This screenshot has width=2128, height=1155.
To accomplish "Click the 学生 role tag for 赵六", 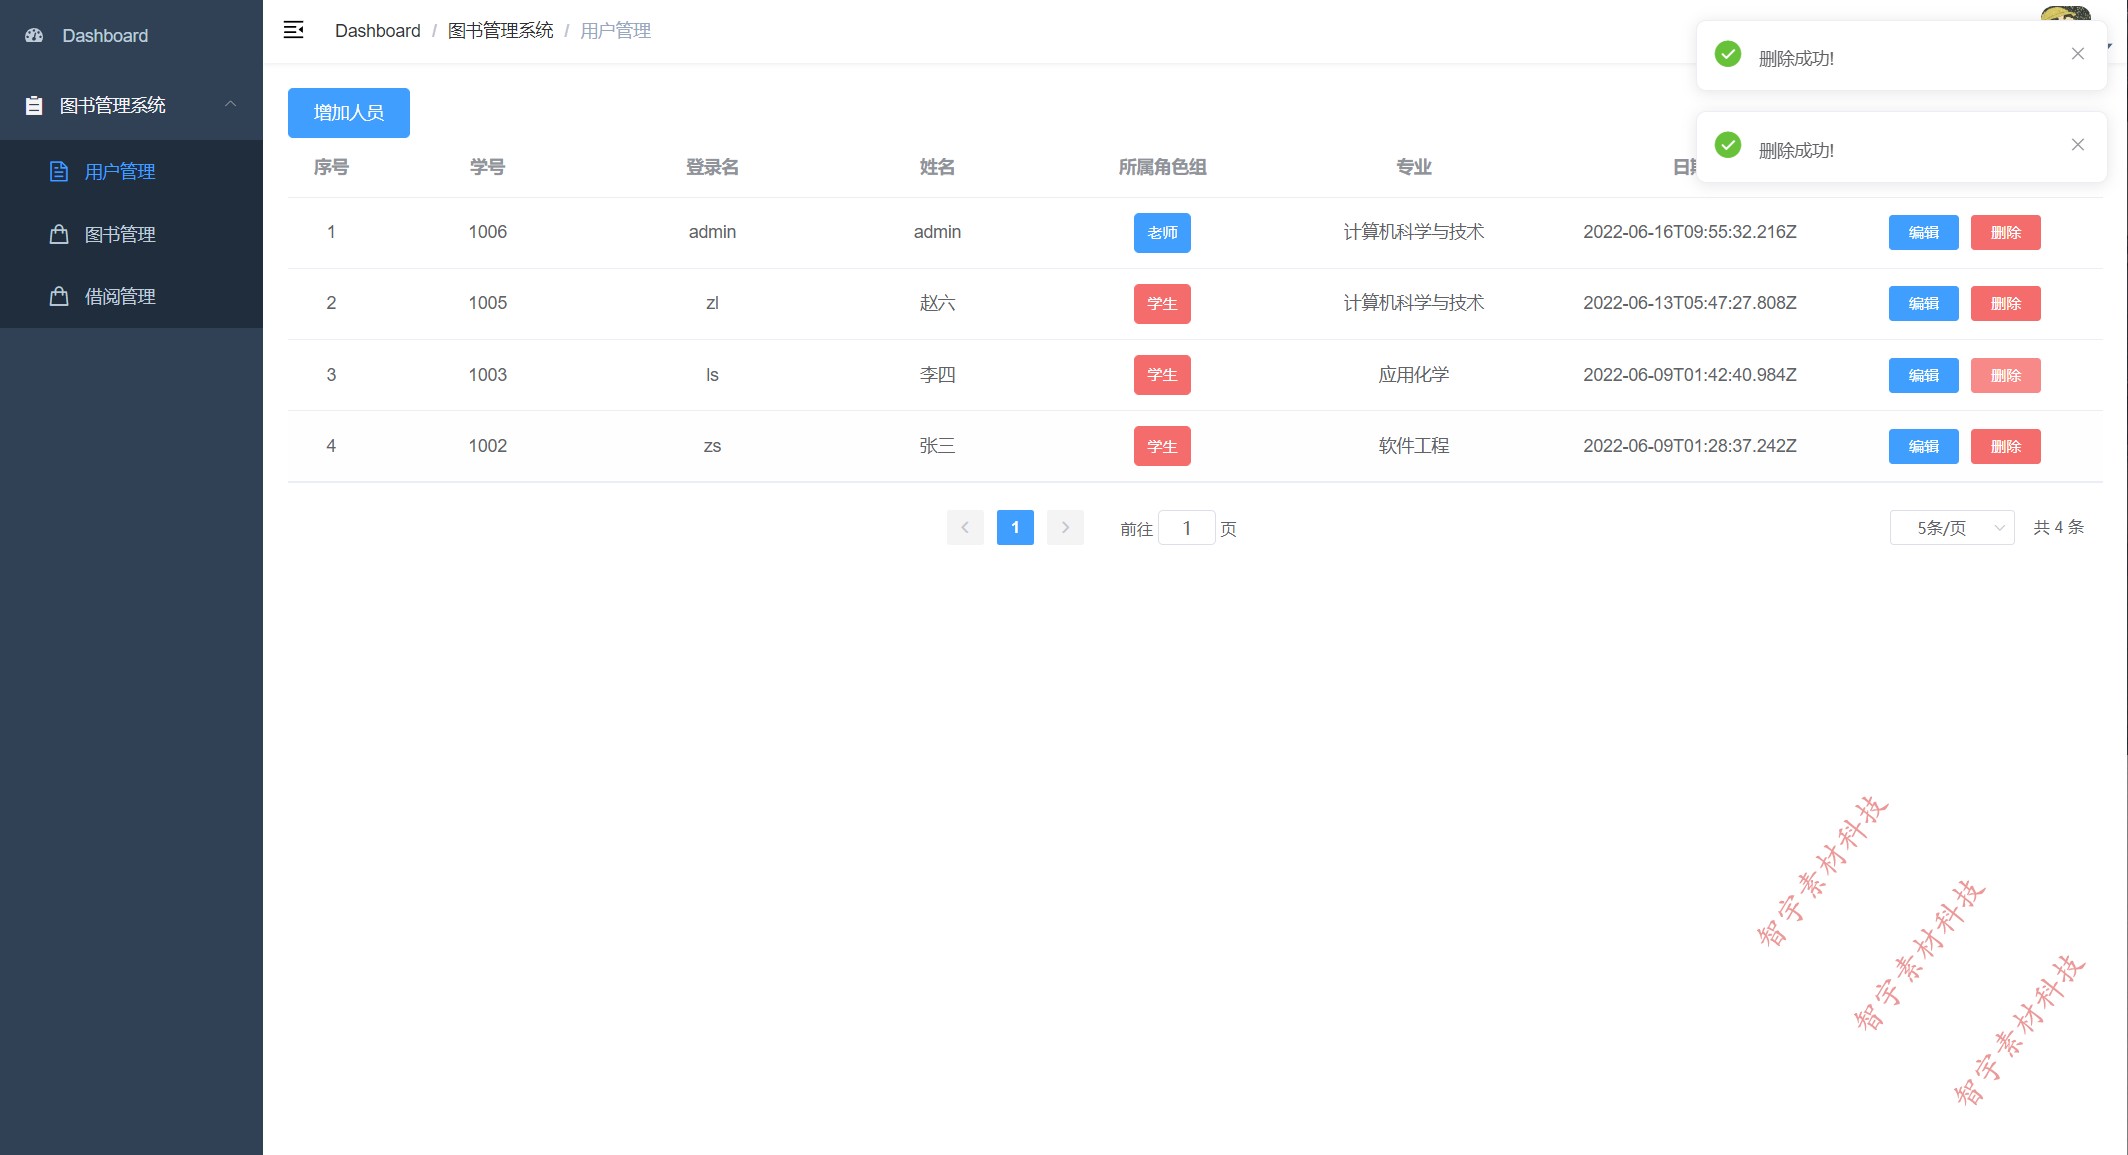I will pyautogui.click(x=1162, y=304).
